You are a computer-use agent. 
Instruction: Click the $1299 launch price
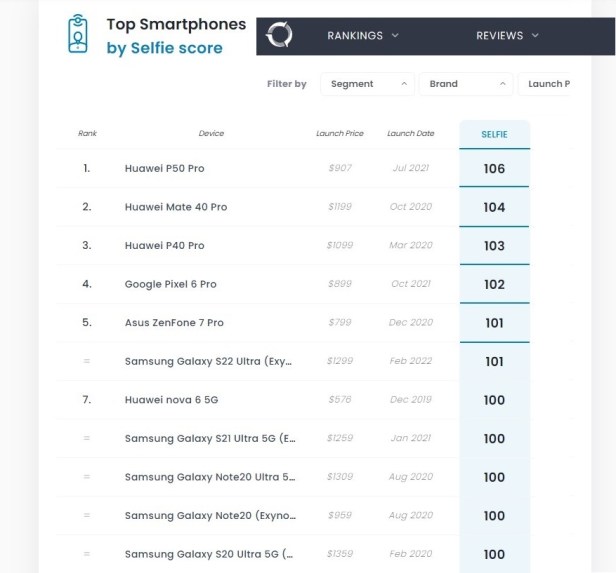(x=340, y=361)
